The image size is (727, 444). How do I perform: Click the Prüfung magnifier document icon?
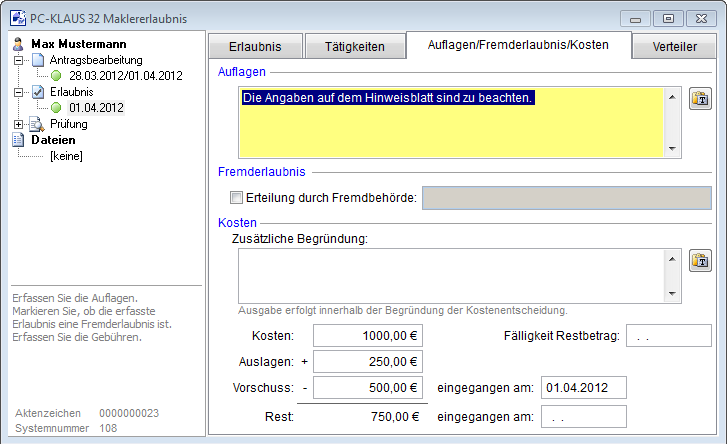click(x=37, y=124)
